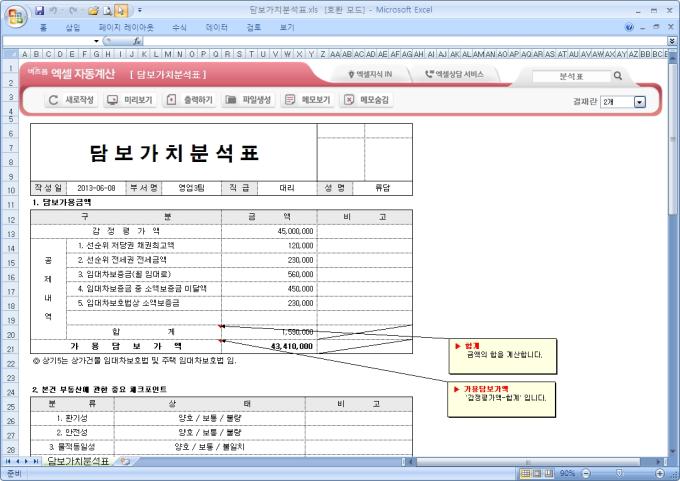Click the horizontal scrollbar
Screen dimensions: 680x481
coord(527,461)
